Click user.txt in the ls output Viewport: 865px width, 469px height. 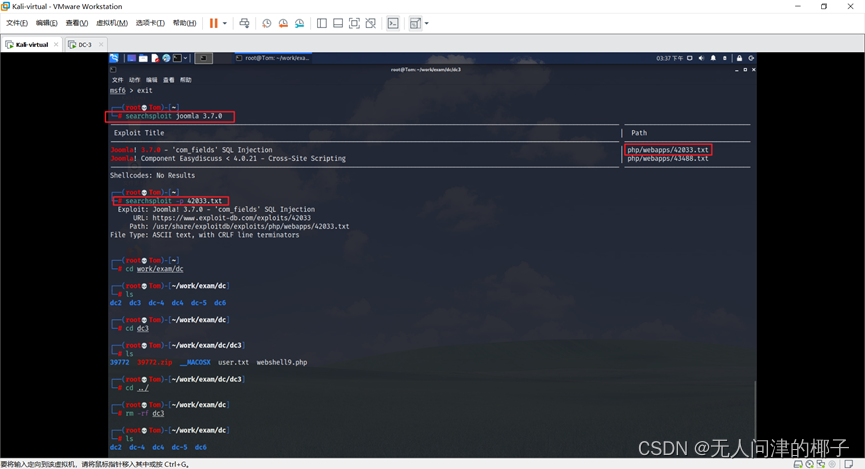(x=233, y=363)
